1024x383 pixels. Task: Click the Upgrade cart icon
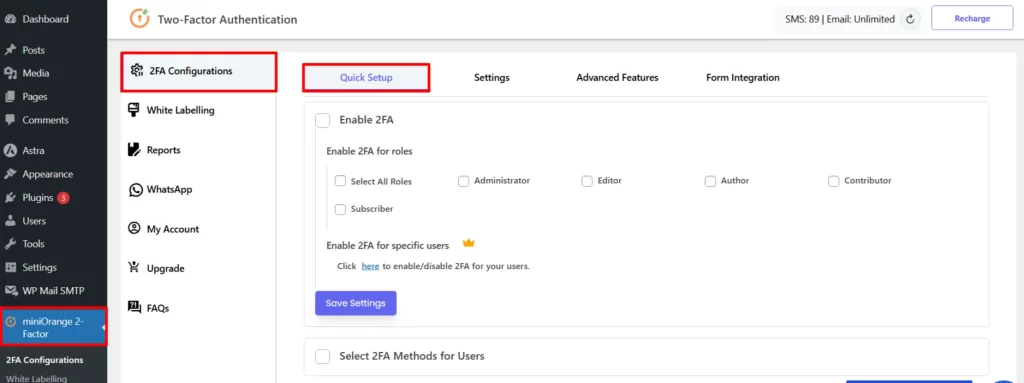coord(135,267)
